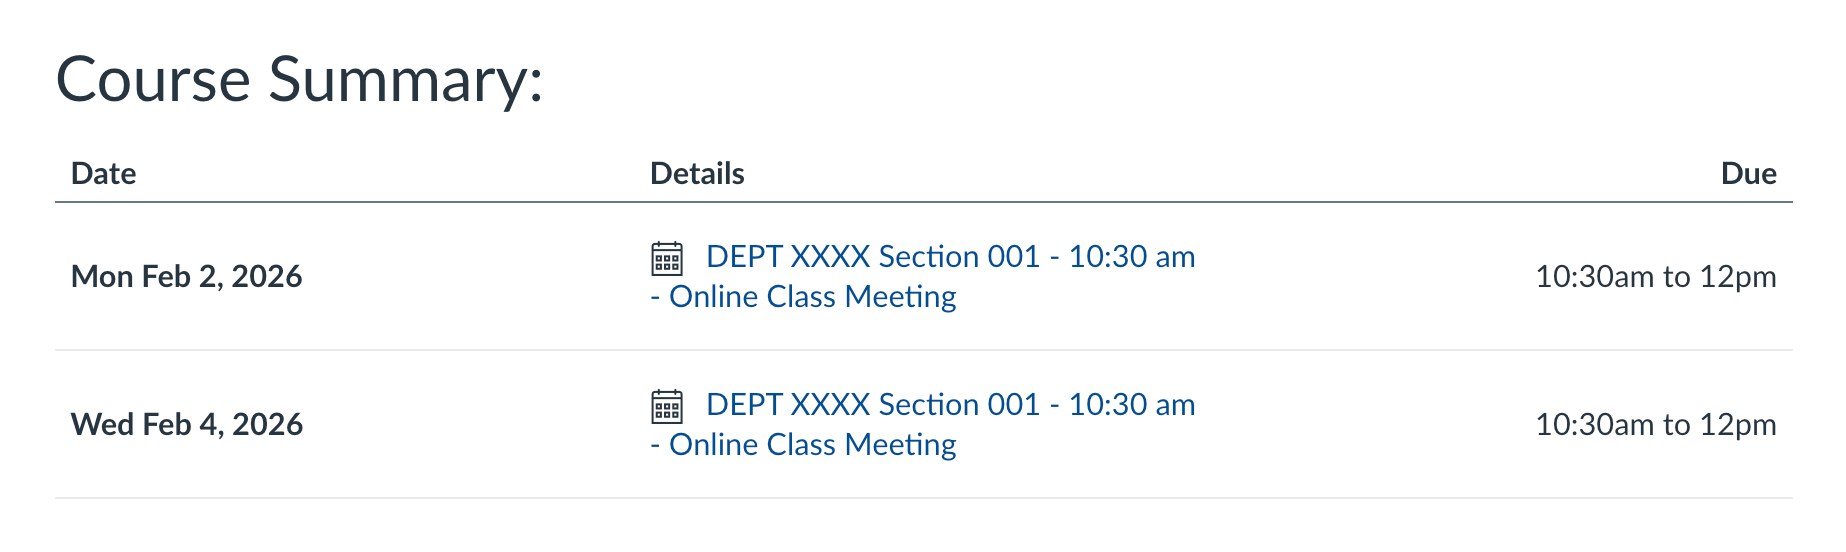Click "10:30 am" in the Feb 2 event title
Image resolution: width=1846 pixels, height=552 pixels.
tap(1131, 257)
